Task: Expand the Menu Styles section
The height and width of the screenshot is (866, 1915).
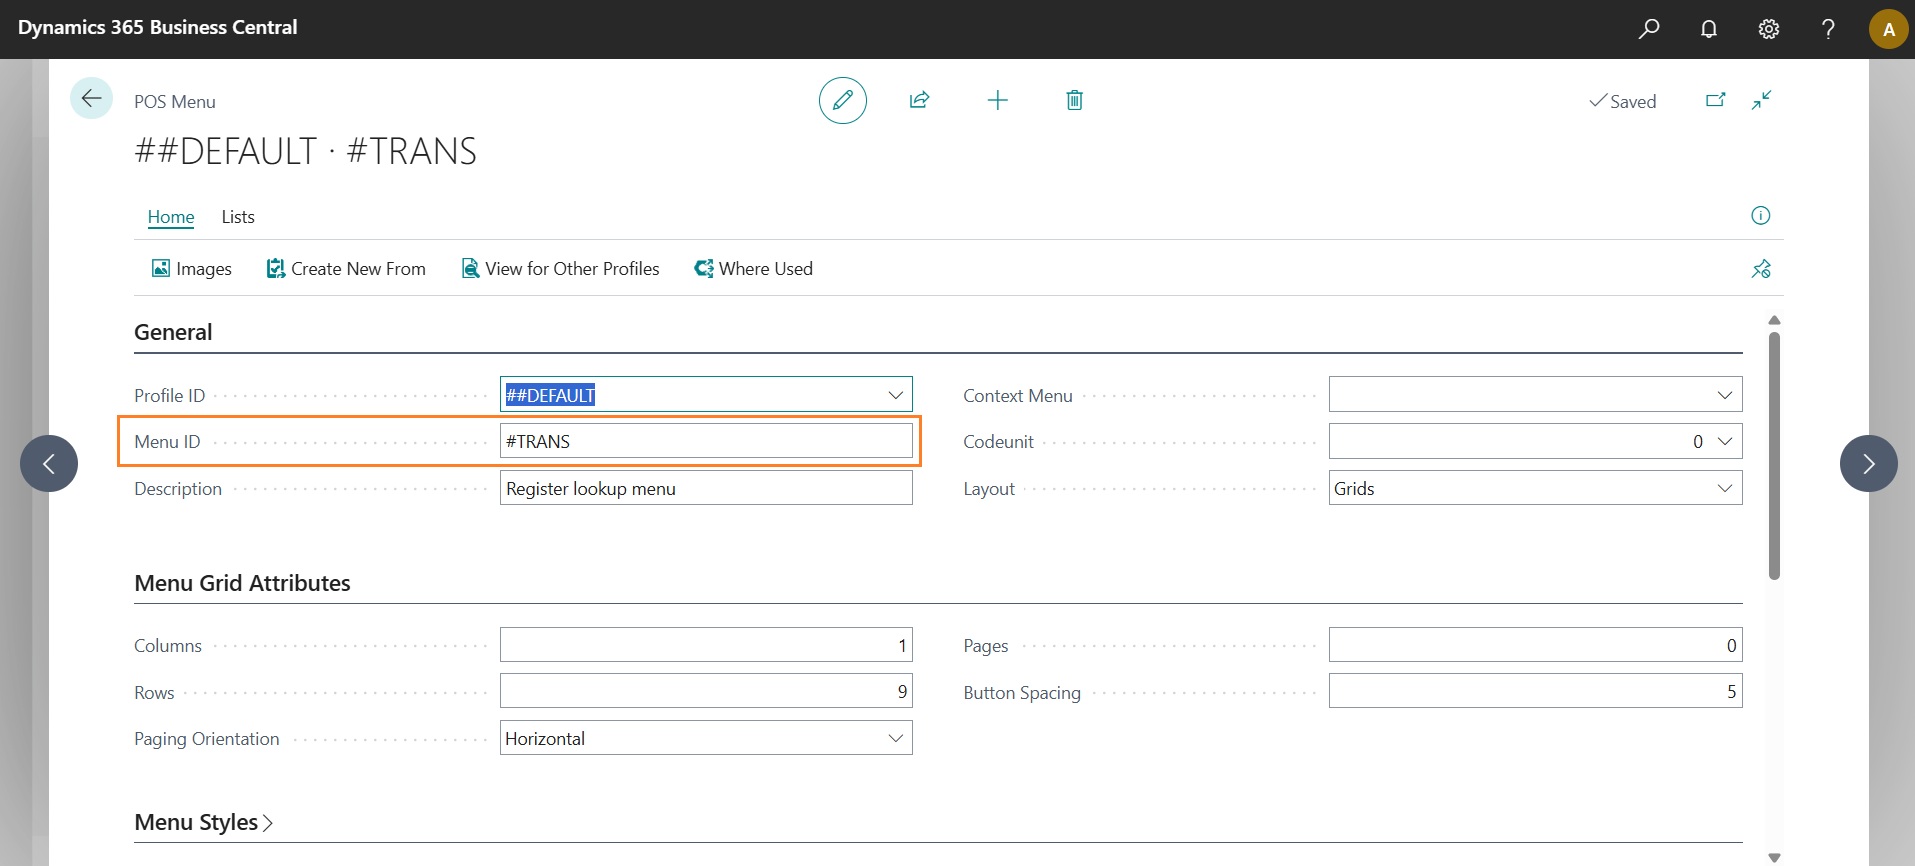Action: click(x=203, y=822)
